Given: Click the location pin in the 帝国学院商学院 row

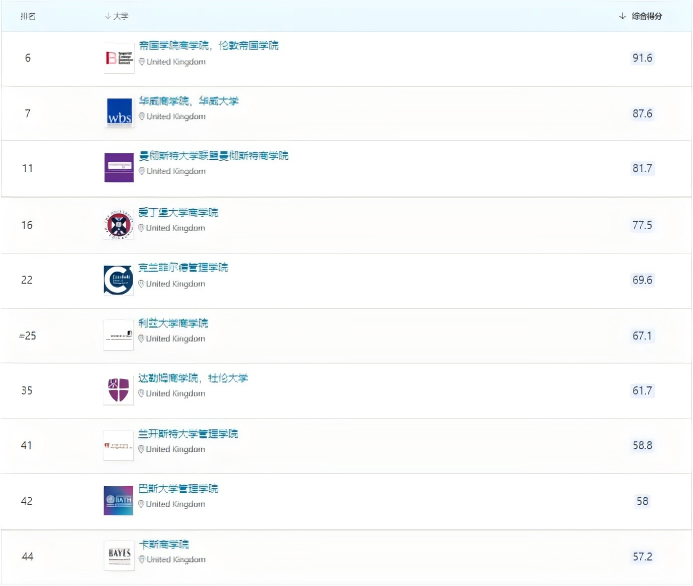Looking at the screenshot, I should 142,62.
